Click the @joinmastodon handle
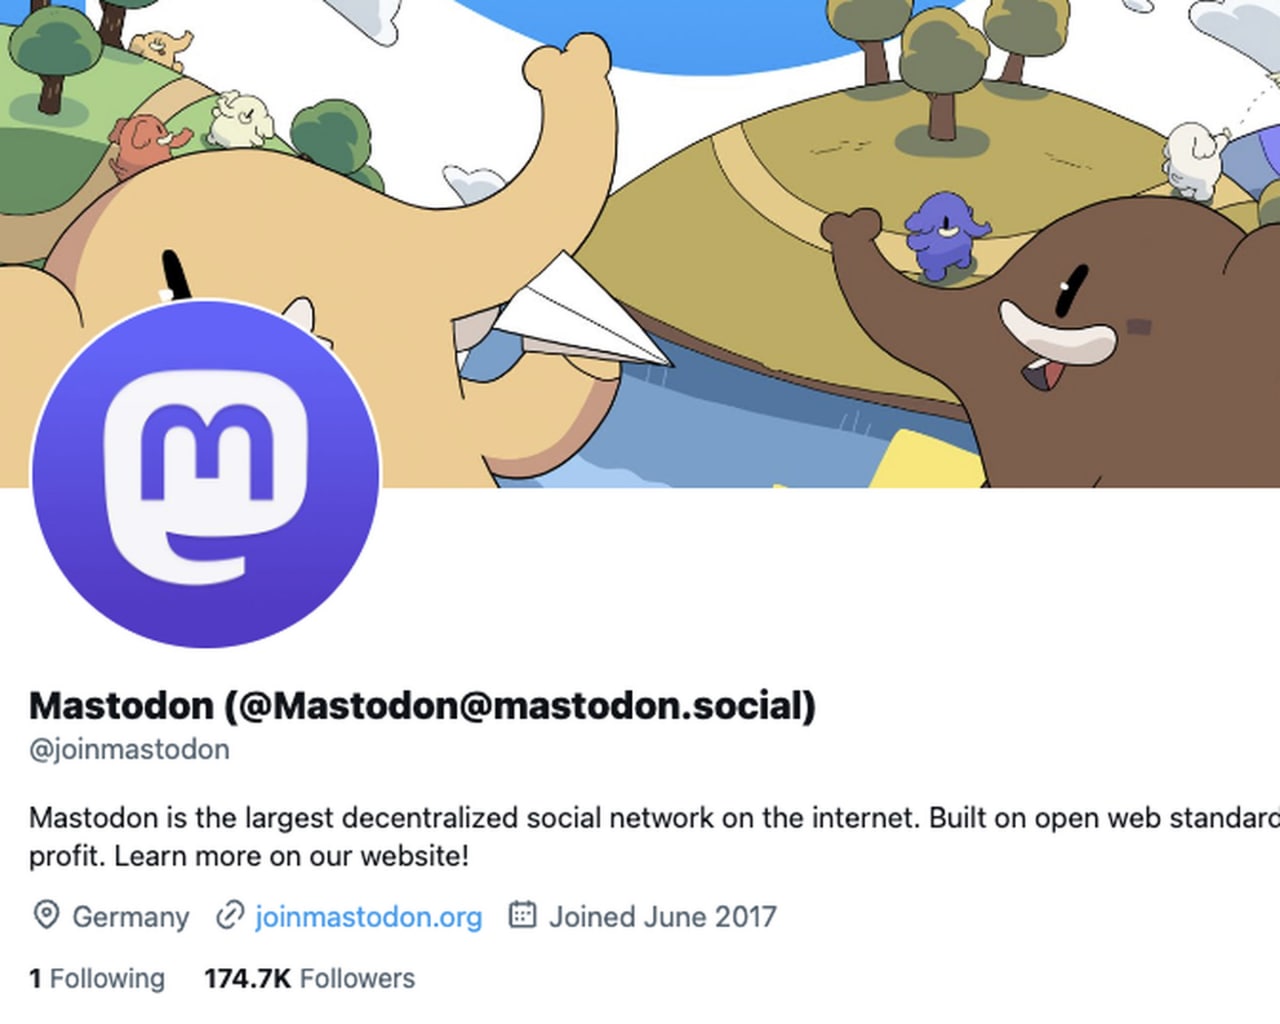Viewport: 1280px width, 1024px height. (129, 749)
